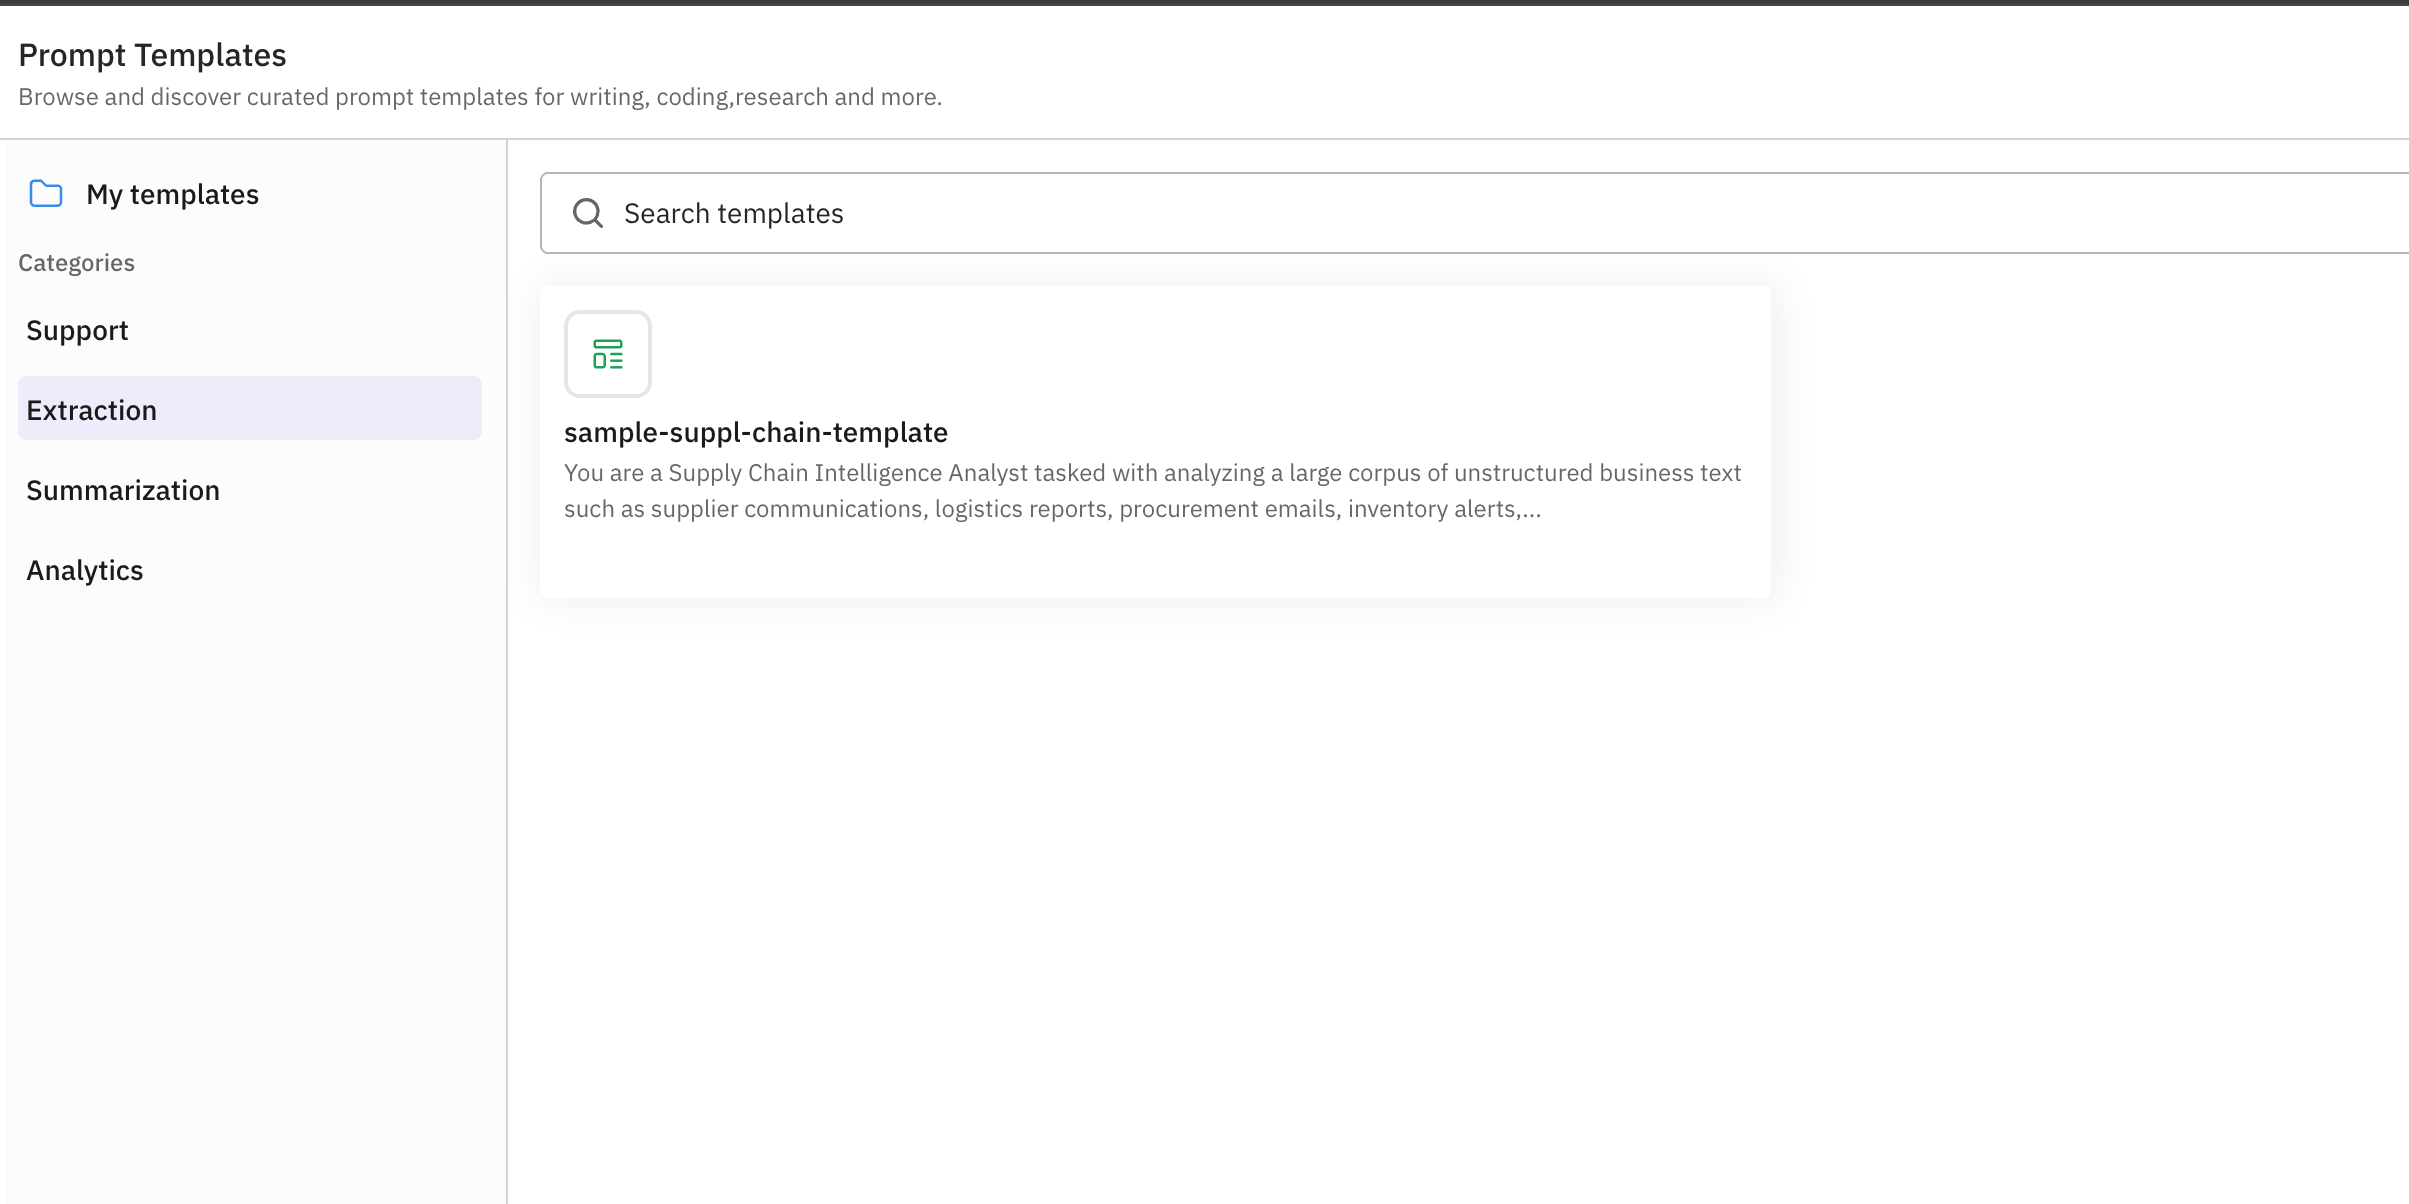Click the browse templates subtitle text
The image size is (2409, 1204).
pyautogui.click(x=481, y=96)
